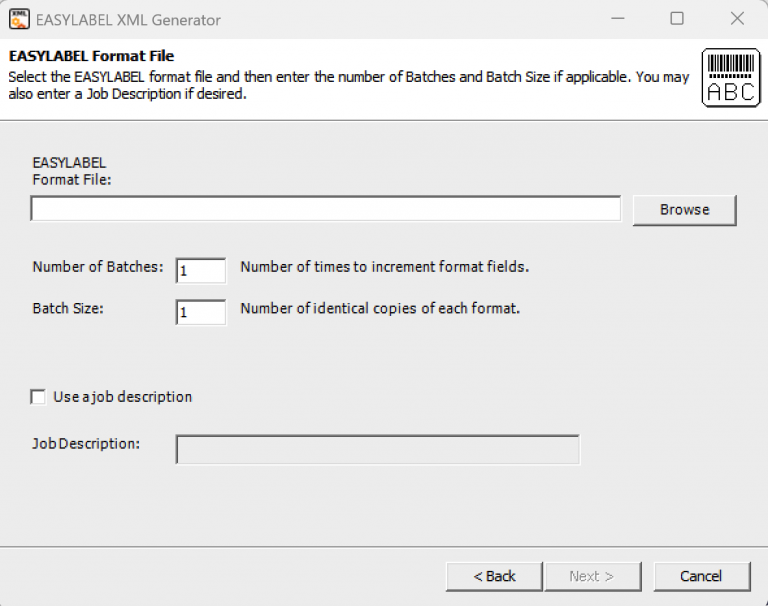This screenshot has width=768, height=606.
Task: Cancel the XML Generator wizard
Action: pyautogui.click(x=701, y=576)
